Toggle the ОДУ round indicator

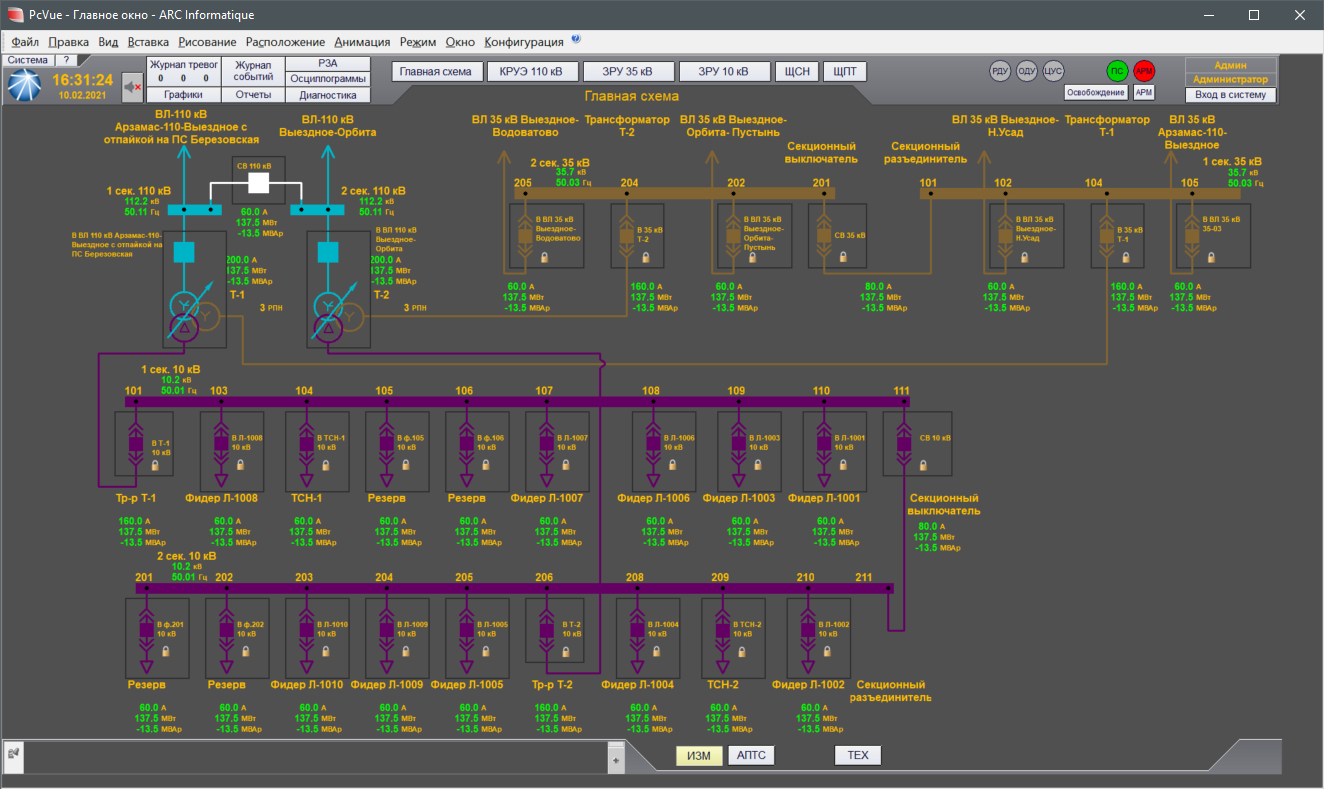1027,71
